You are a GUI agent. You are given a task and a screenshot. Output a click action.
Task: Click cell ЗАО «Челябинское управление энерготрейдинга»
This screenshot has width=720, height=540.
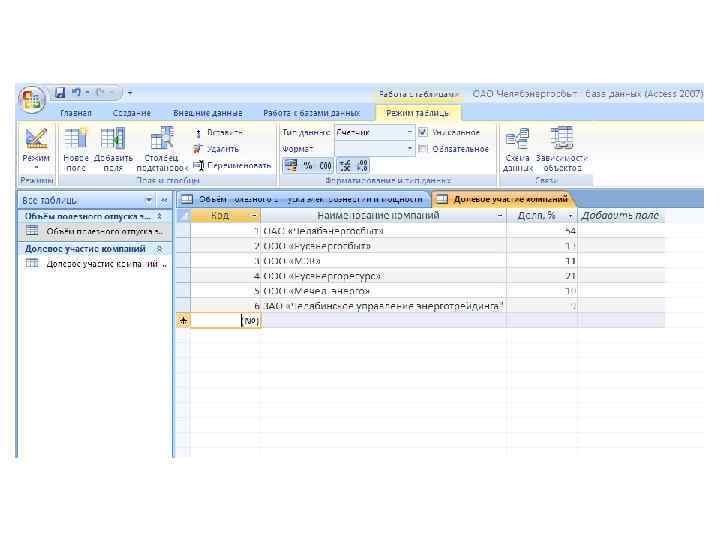point(383,306)
